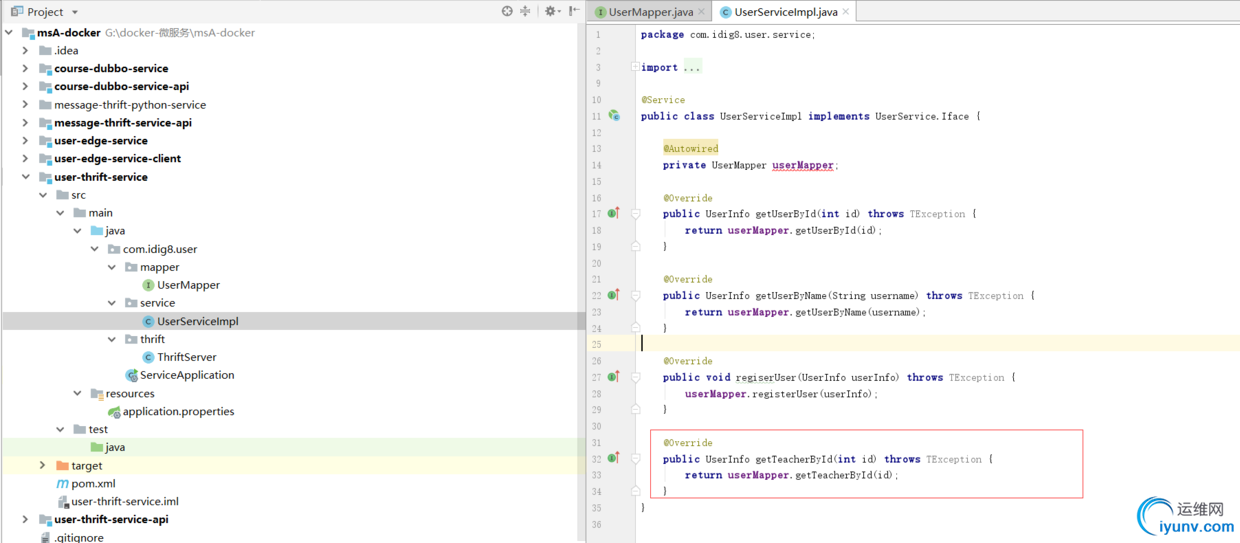Click getTeacherById in the method signature
The height and width of the screenshot is (543, 1240).
(x=792, y=459)
